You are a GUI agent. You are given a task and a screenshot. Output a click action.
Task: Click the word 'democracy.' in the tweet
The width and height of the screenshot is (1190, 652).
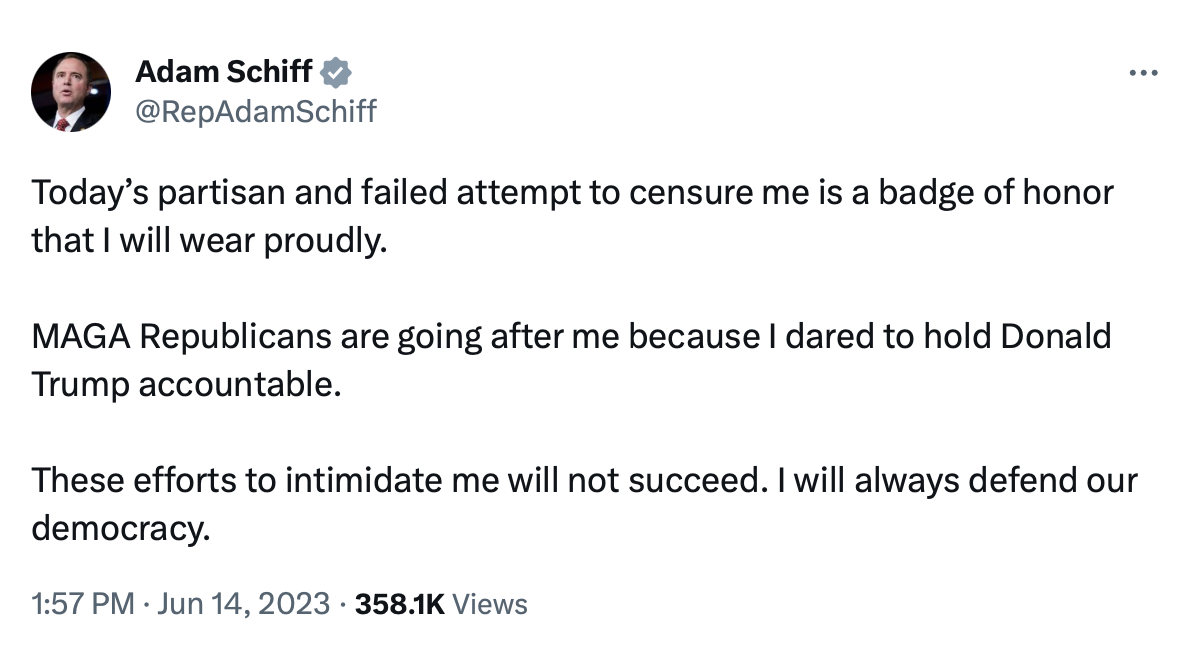click(121, 529)
